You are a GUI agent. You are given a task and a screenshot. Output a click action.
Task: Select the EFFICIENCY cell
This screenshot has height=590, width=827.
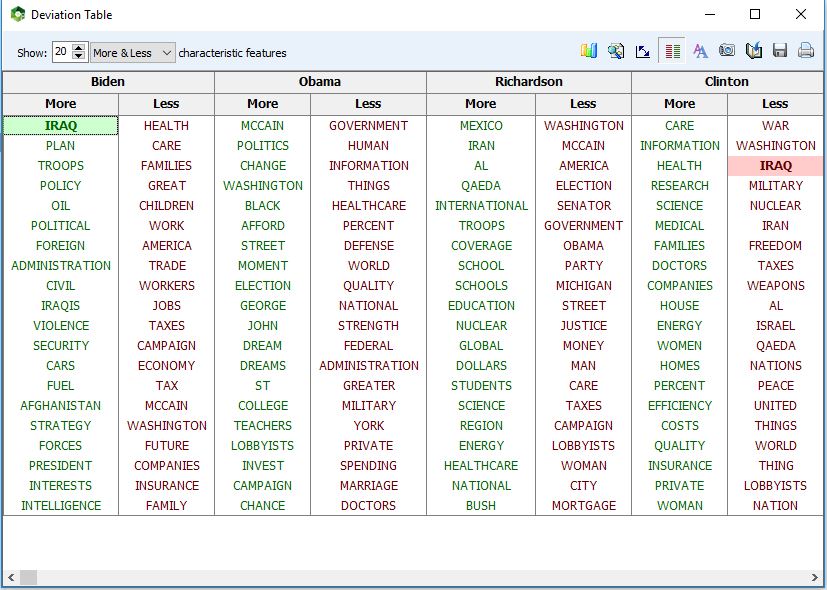680,405
